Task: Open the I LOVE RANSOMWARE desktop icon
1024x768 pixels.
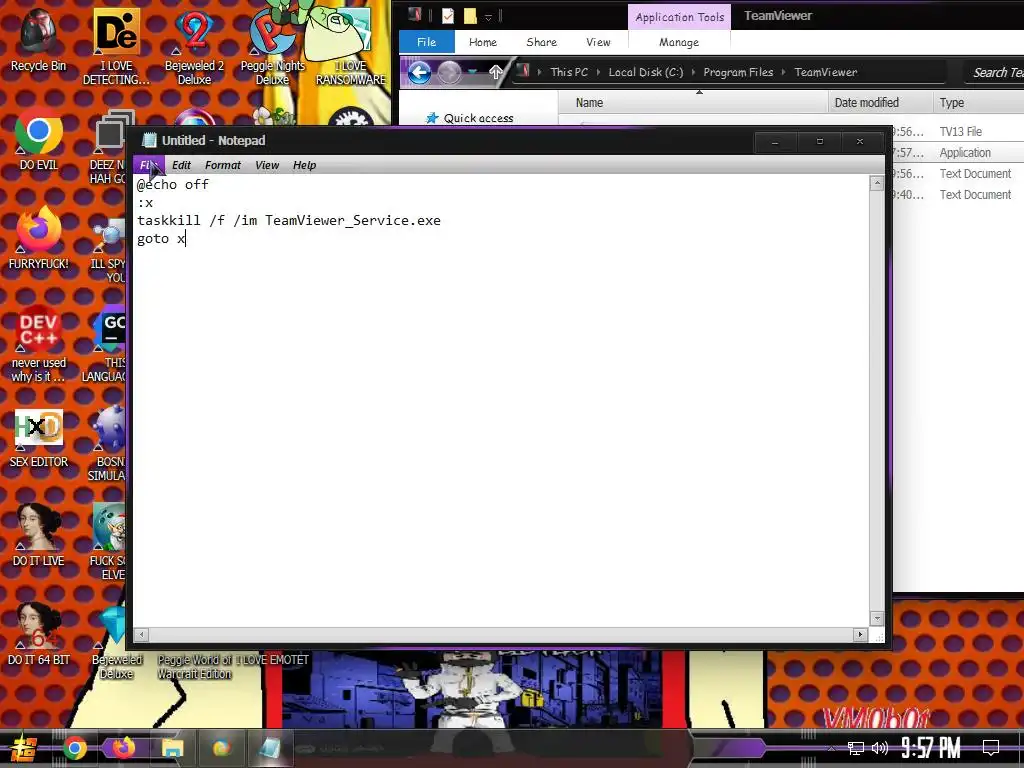Action: [x=351, y=46]
